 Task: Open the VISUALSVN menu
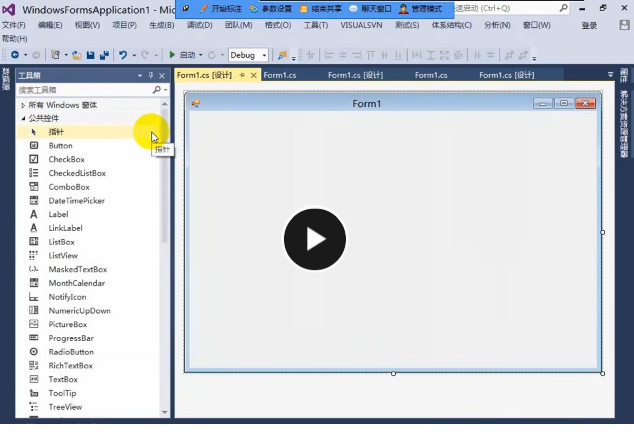pos(361,25)
